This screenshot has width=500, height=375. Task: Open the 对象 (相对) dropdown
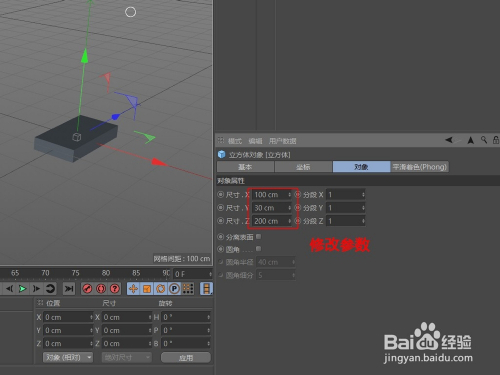pos(68,357)
